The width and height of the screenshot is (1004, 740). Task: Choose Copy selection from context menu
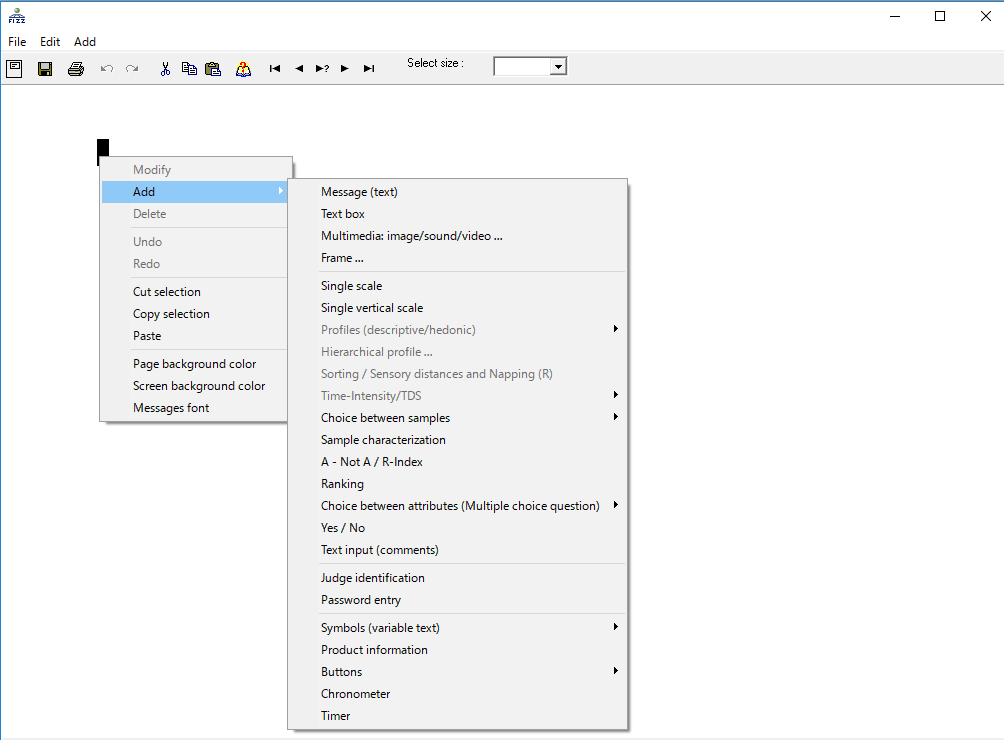pos(194,314)
